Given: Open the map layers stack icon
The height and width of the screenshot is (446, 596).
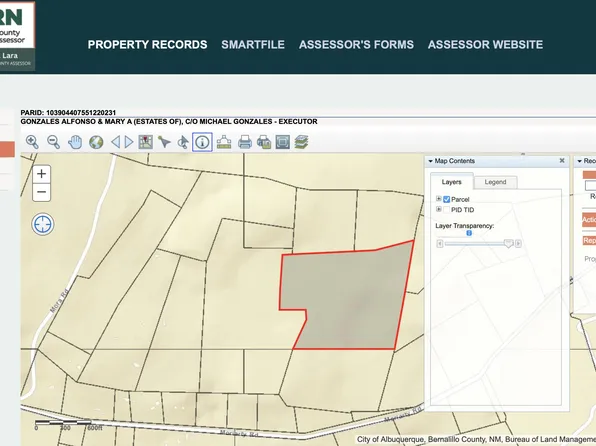Looking at the screenshot, I should pos(301,142).
